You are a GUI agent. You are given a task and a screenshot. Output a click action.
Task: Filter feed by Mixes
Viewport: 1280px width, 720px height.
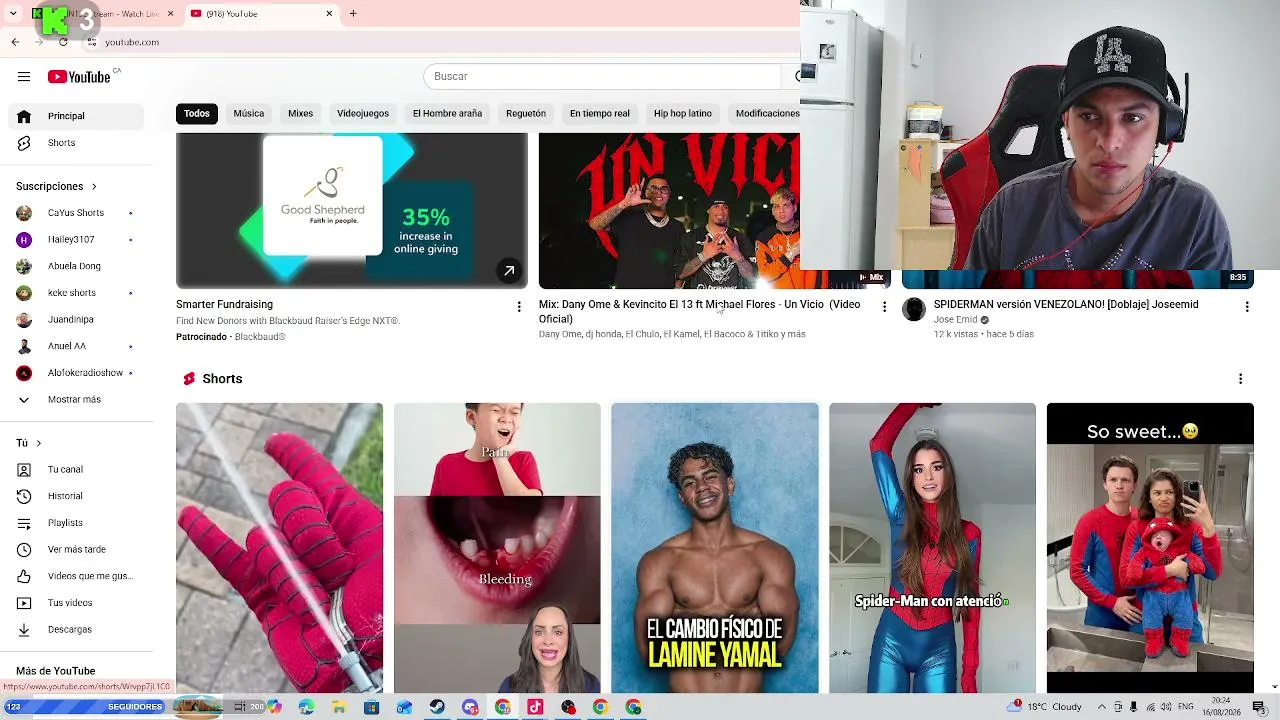click(301, 114)
